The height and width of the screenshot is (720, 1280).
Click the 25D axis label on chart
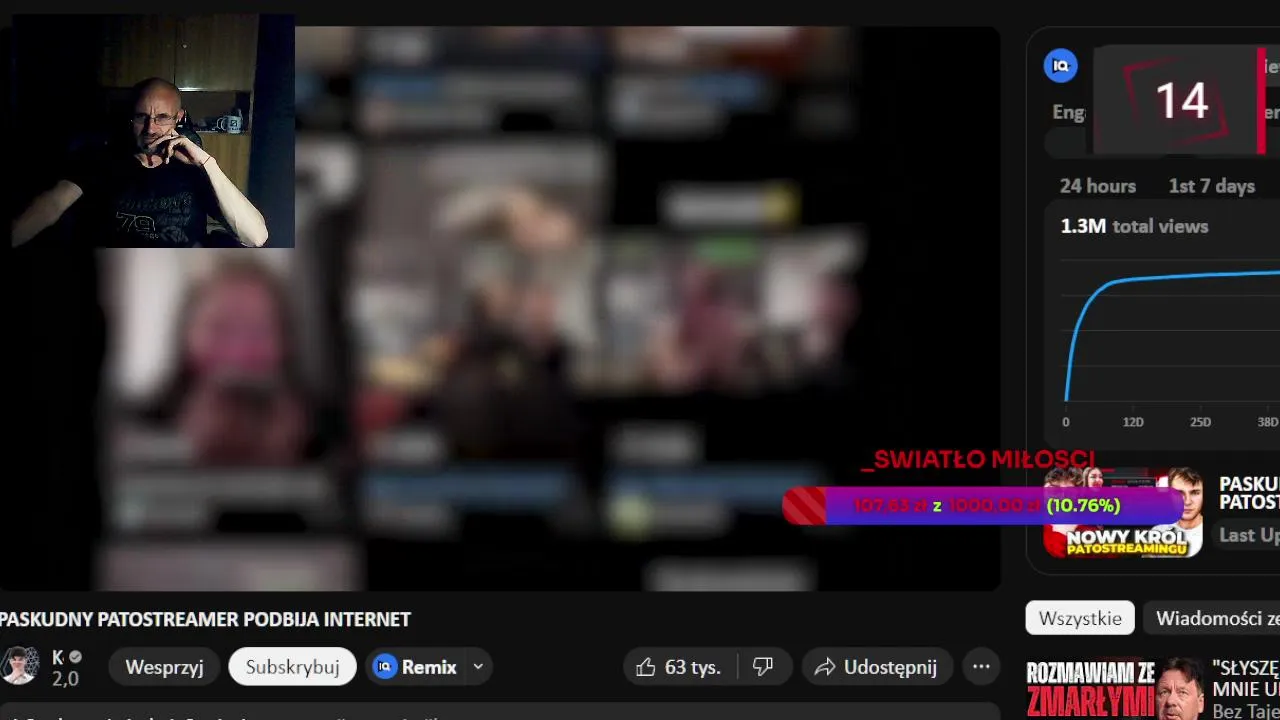point(1200,422)
